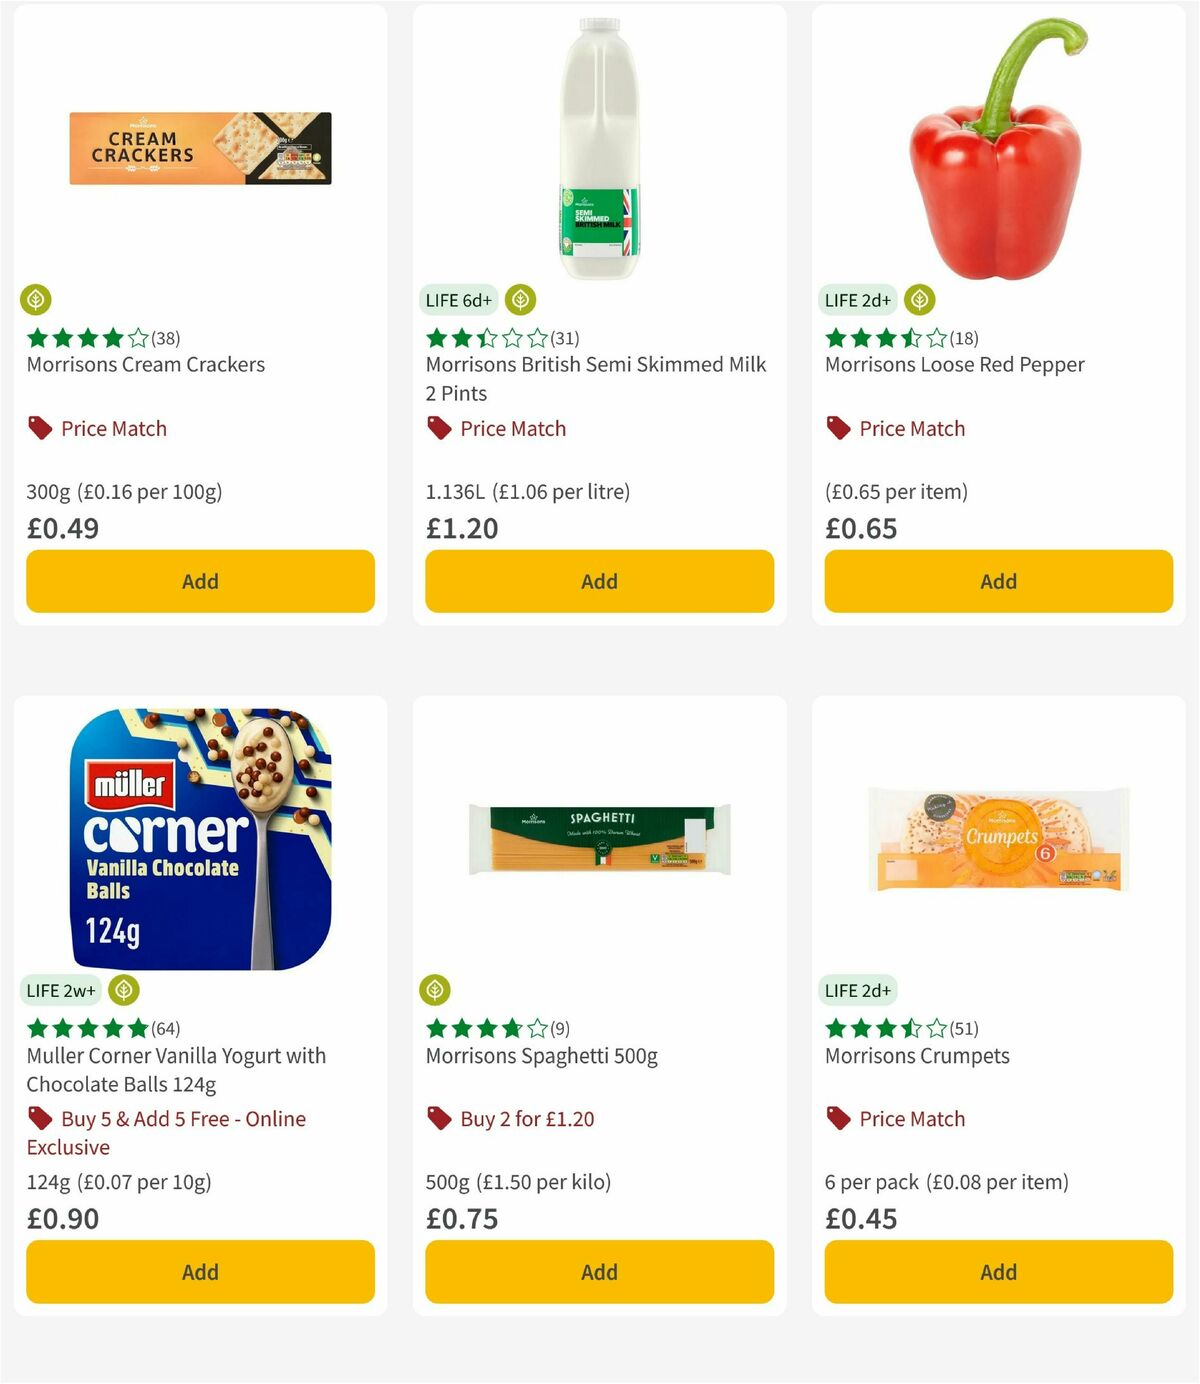The width and height of the screenshot is (1200, 1384).
Task: Click the Price Match tag icon on Crumpets
Action: click(x=838, y=1119)
